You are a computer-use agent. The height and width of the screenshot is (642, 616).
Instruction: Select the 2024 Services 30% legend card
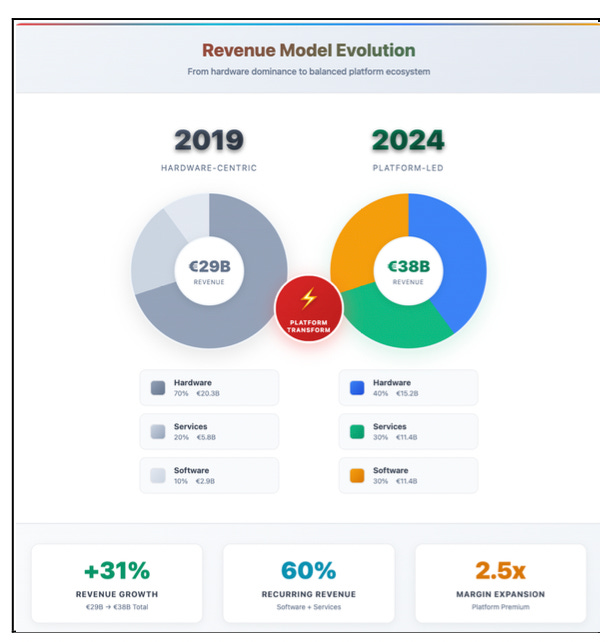pos(408,432)
